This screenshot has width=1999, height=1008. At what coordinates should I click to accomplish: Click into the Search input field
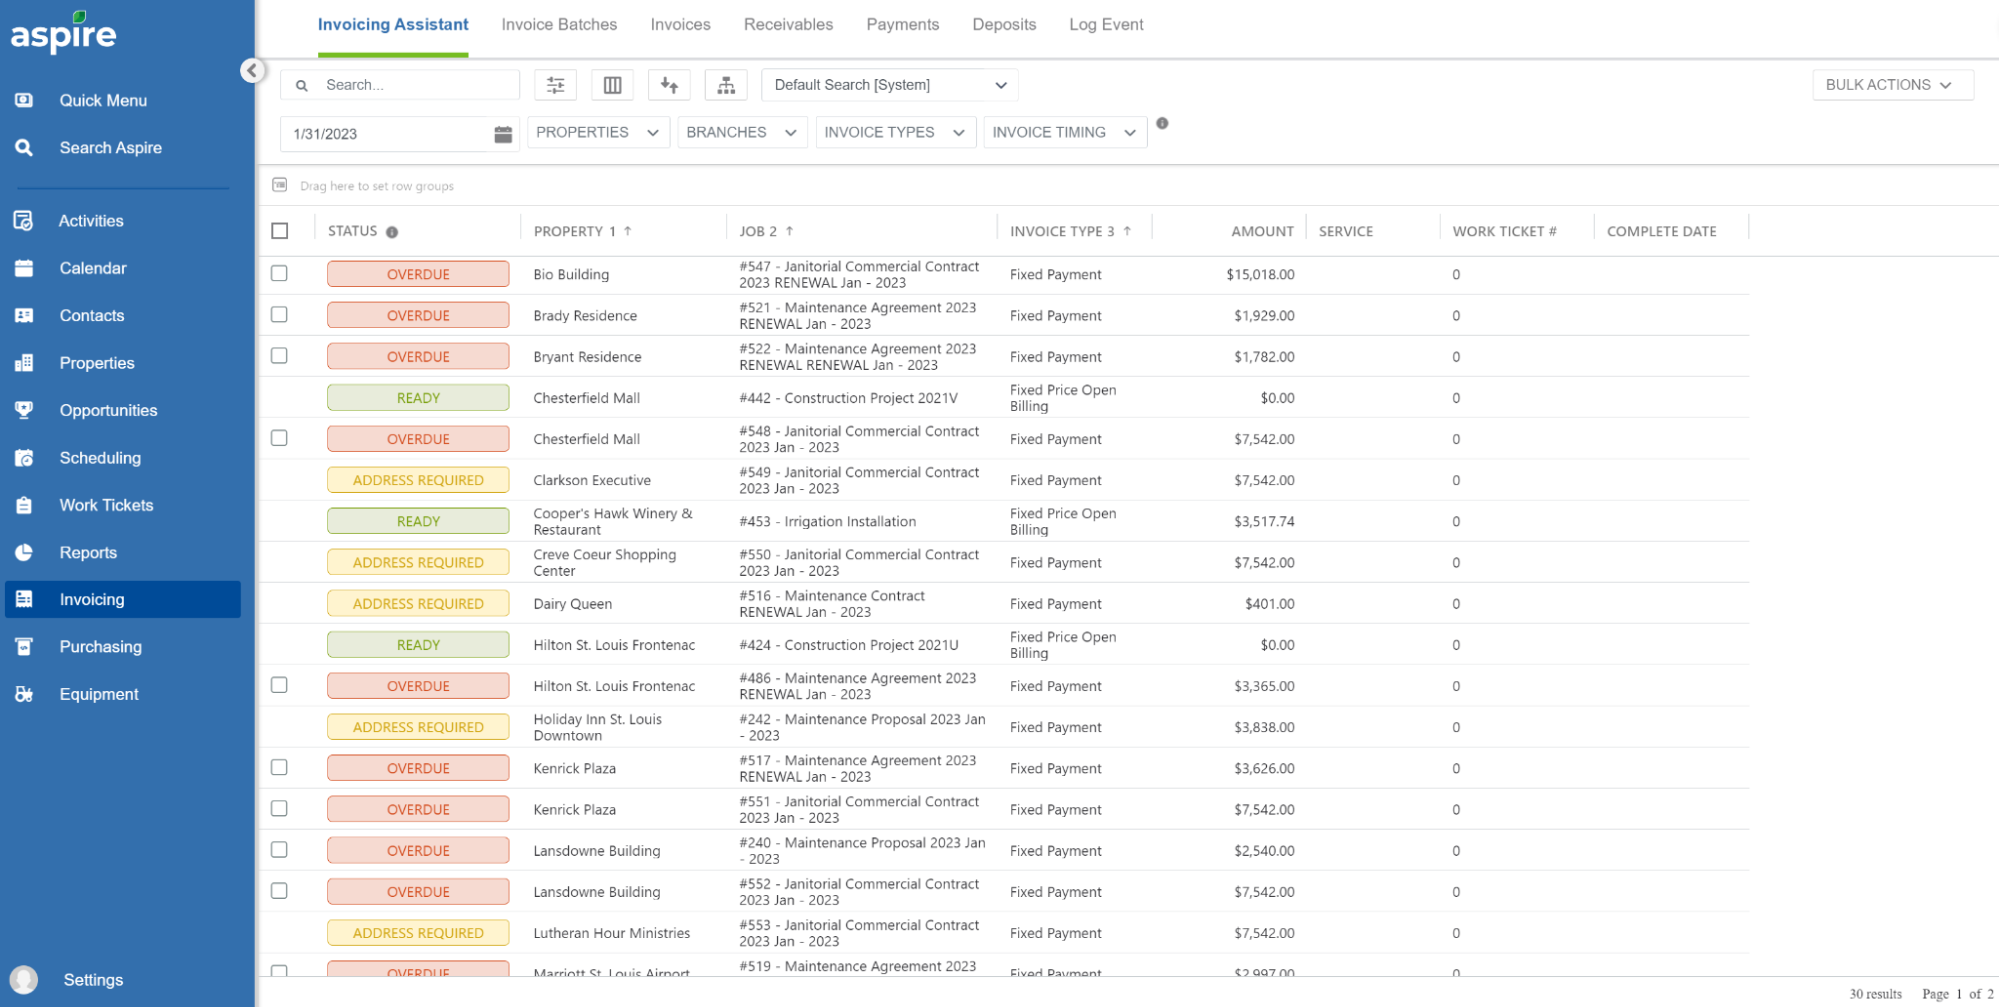click(x=400, y=85)
